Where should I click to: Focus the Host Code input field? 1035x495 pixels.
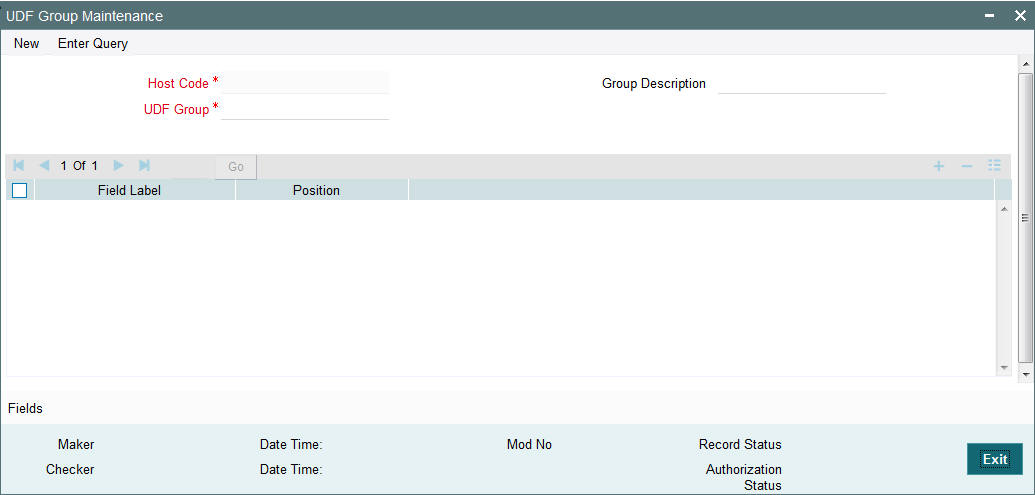coord(305,82)
